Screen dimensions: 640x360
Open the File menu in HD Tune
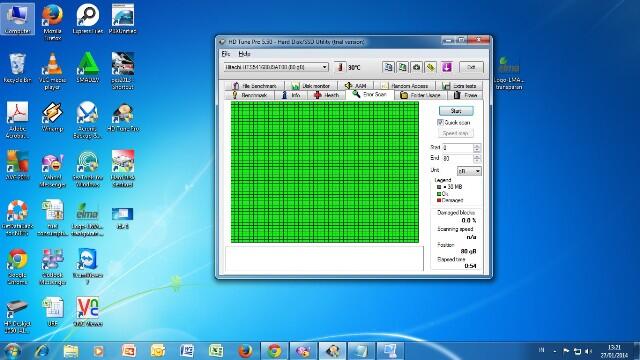click(226, 54)
